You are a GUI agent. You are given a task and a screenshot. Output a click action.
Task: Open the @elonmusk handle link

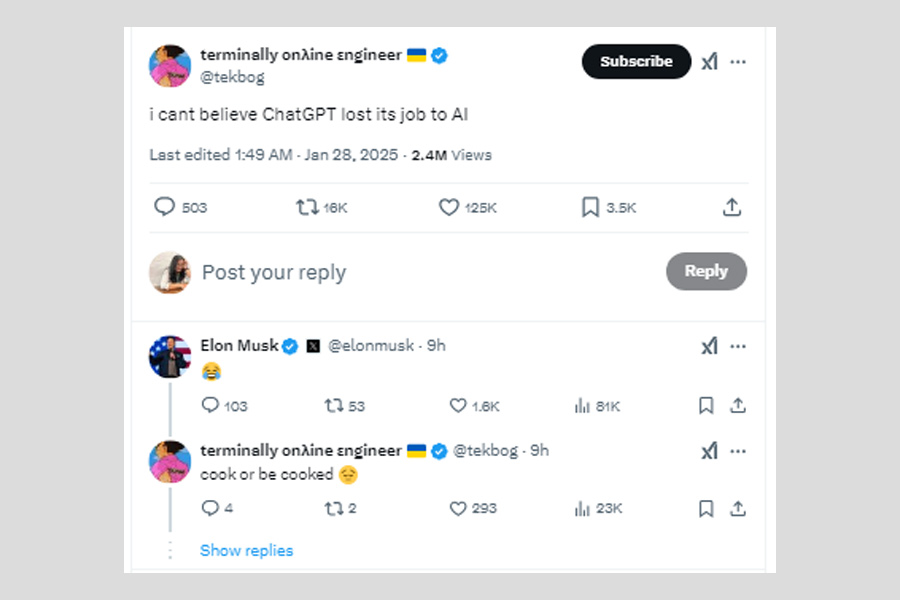(x=371, y=345)
